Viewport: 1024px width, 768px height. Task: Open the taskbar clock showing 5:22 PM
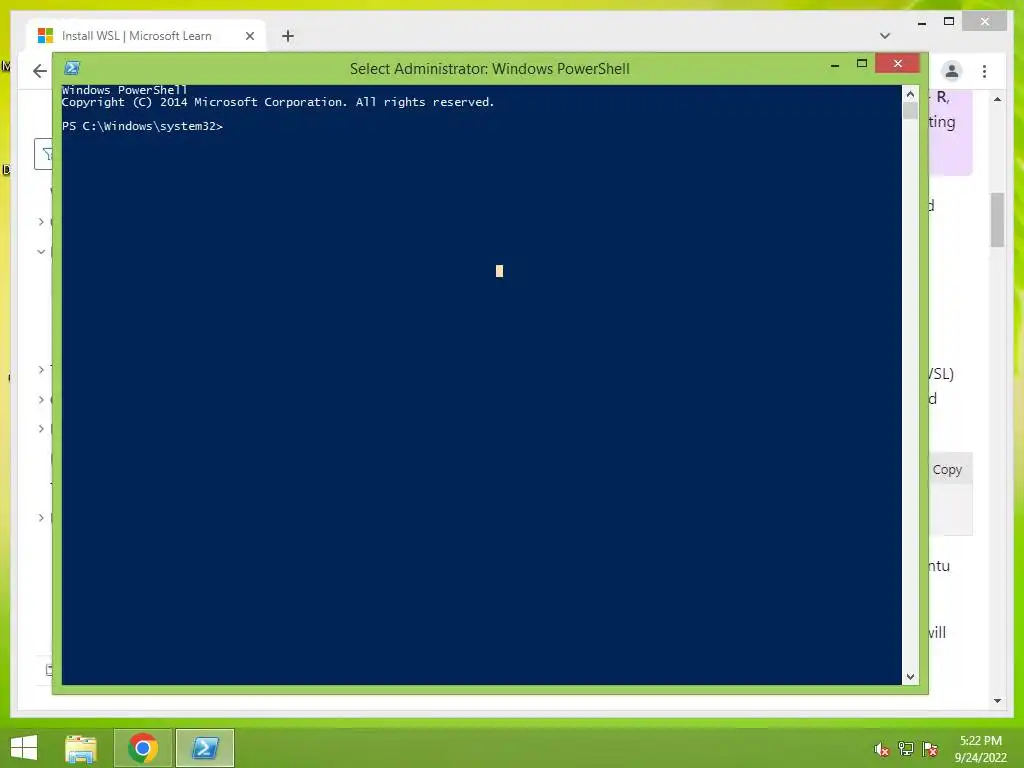point(981,749)
